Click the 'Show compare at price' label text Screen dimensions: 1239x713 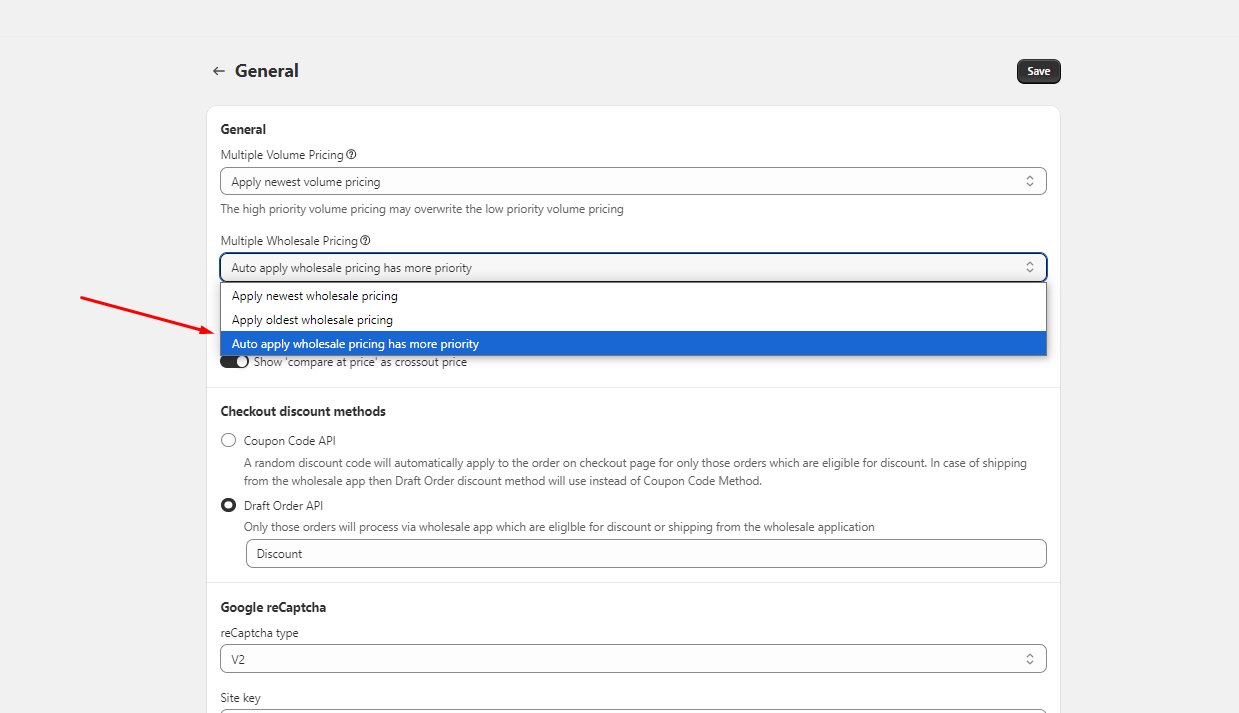(360, 362)
